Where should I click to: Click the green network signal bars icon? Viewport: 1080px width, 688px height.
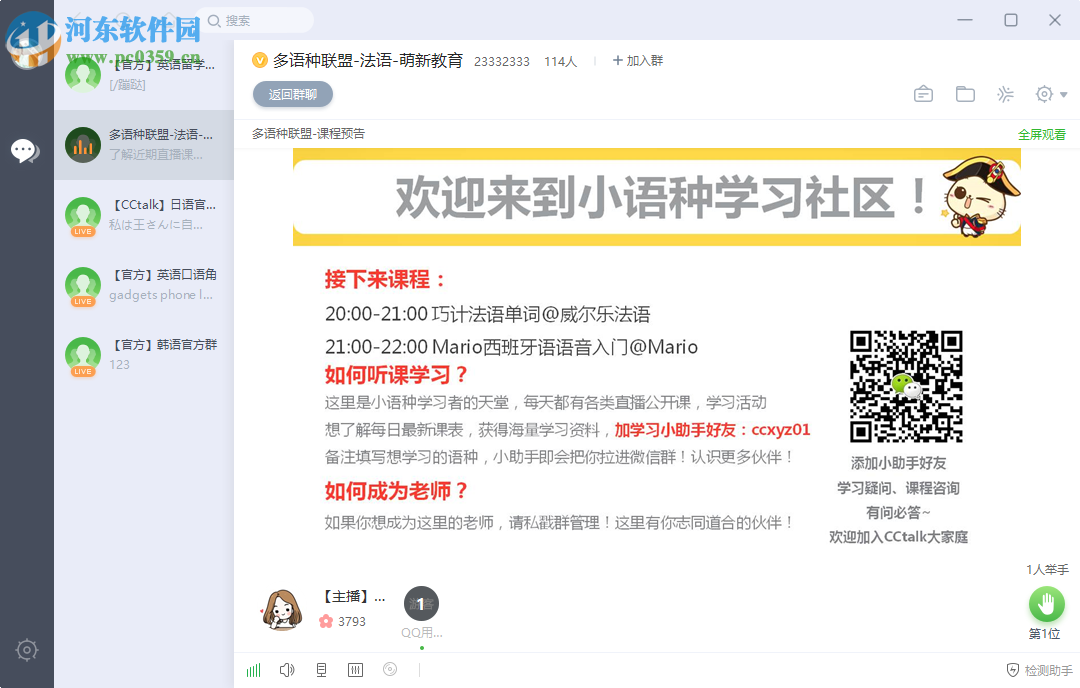(x=254, y=670)
